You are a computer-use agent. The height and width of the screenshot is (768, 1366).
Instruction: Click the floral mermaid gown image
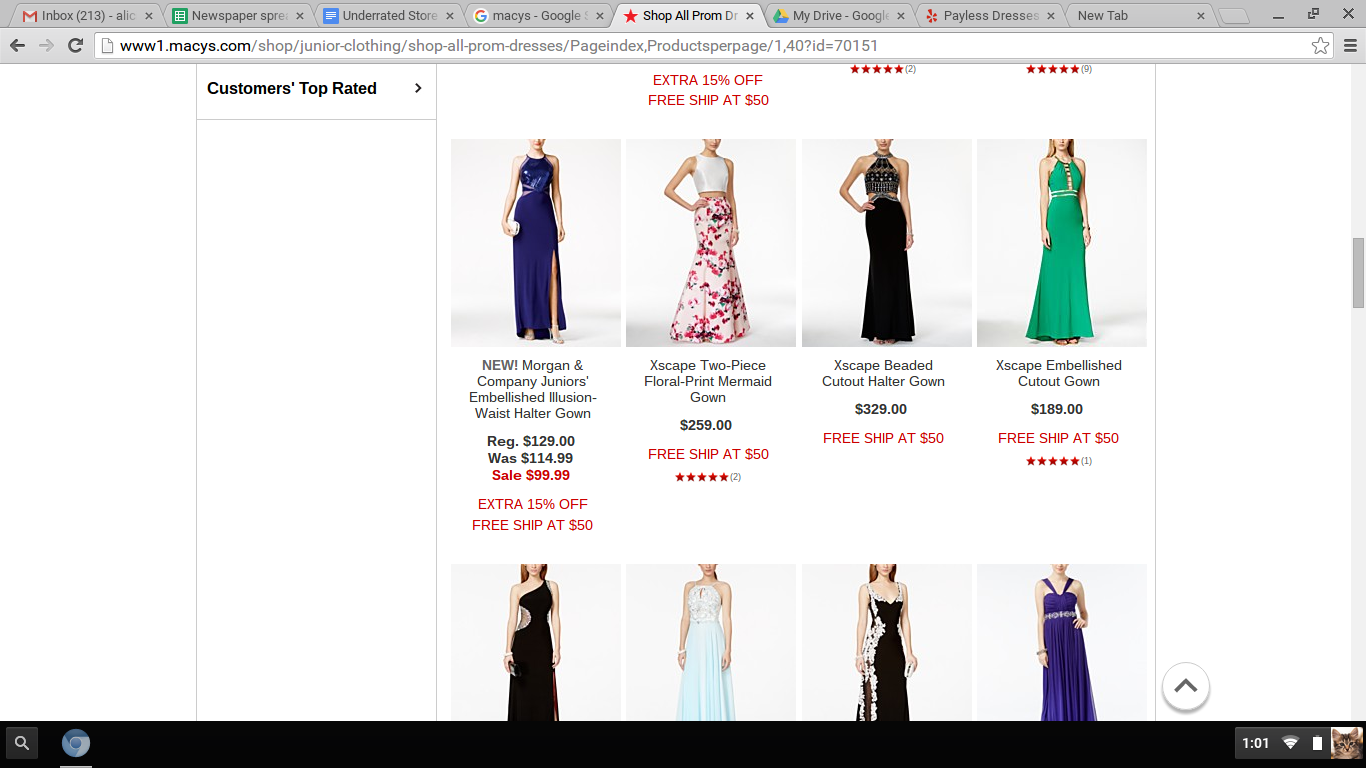click(711, 243)
